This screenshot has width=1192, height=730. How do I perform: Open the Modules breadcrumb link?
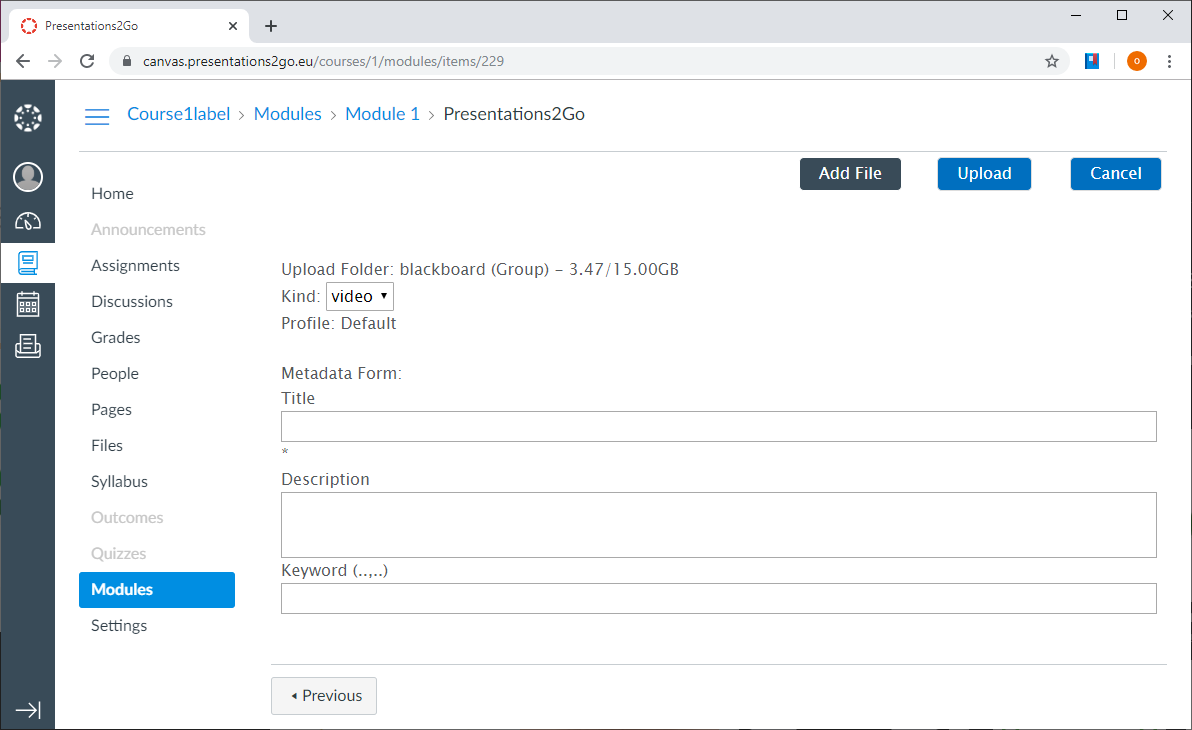(x=287, y=114)
